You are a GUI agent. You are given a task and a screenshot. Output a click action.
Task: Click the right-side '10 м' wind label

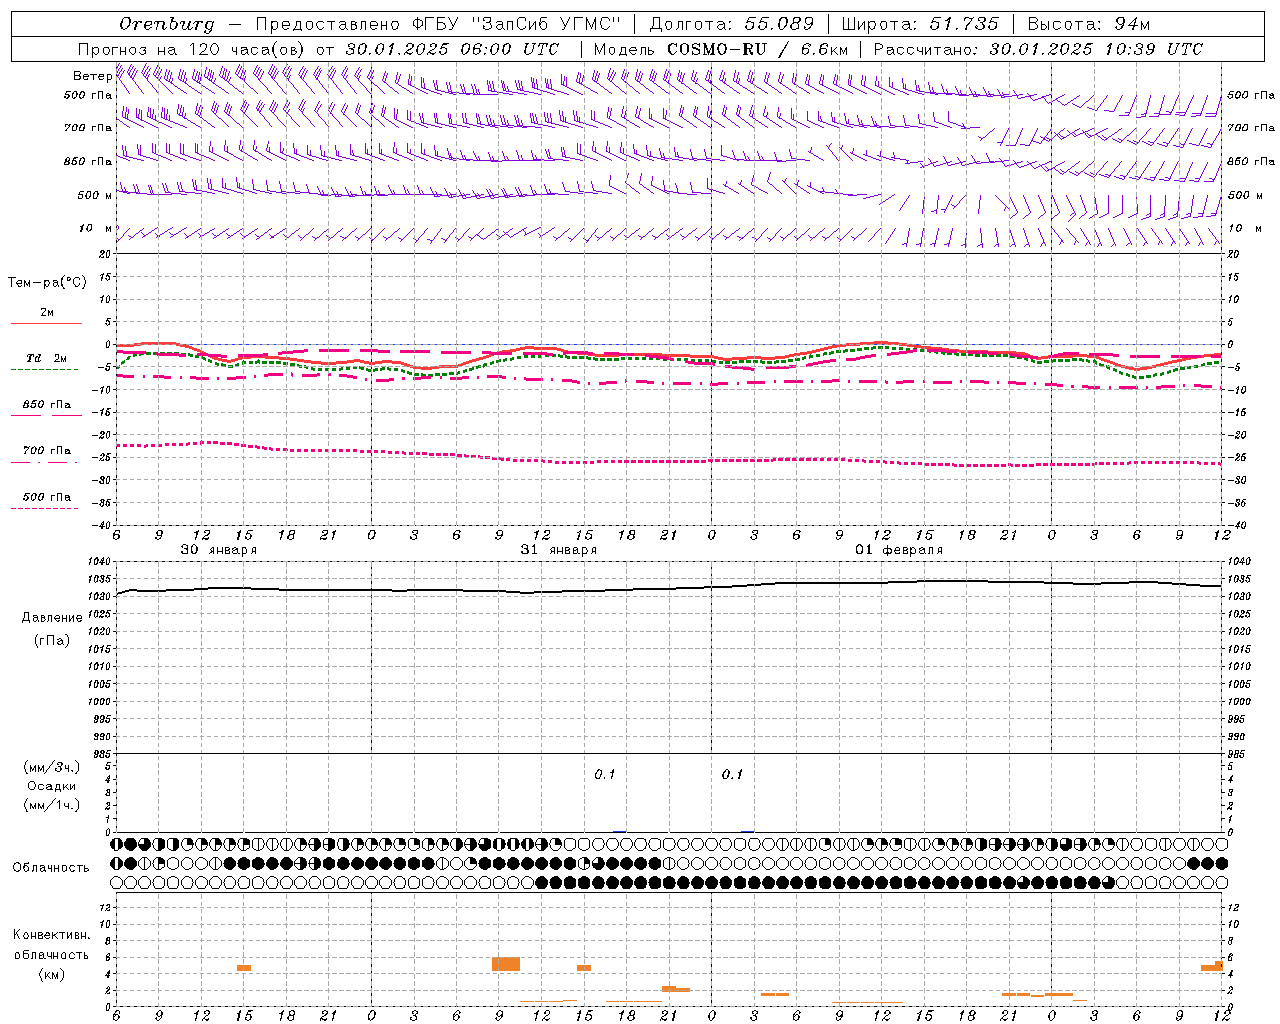[1245, 228]
